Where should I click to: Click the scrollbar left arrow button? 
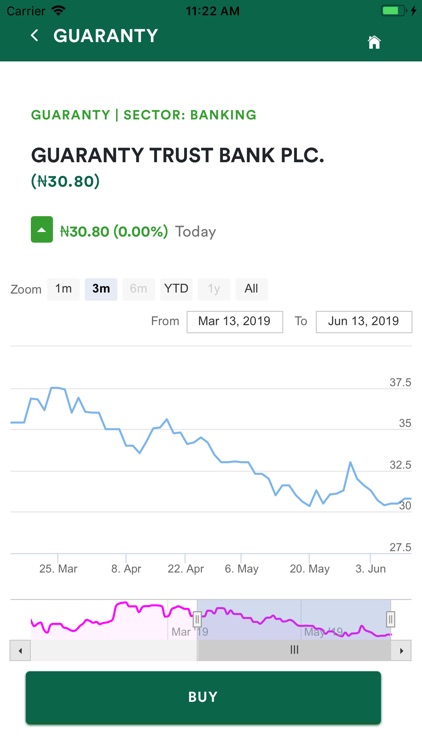tap(20, 651)
